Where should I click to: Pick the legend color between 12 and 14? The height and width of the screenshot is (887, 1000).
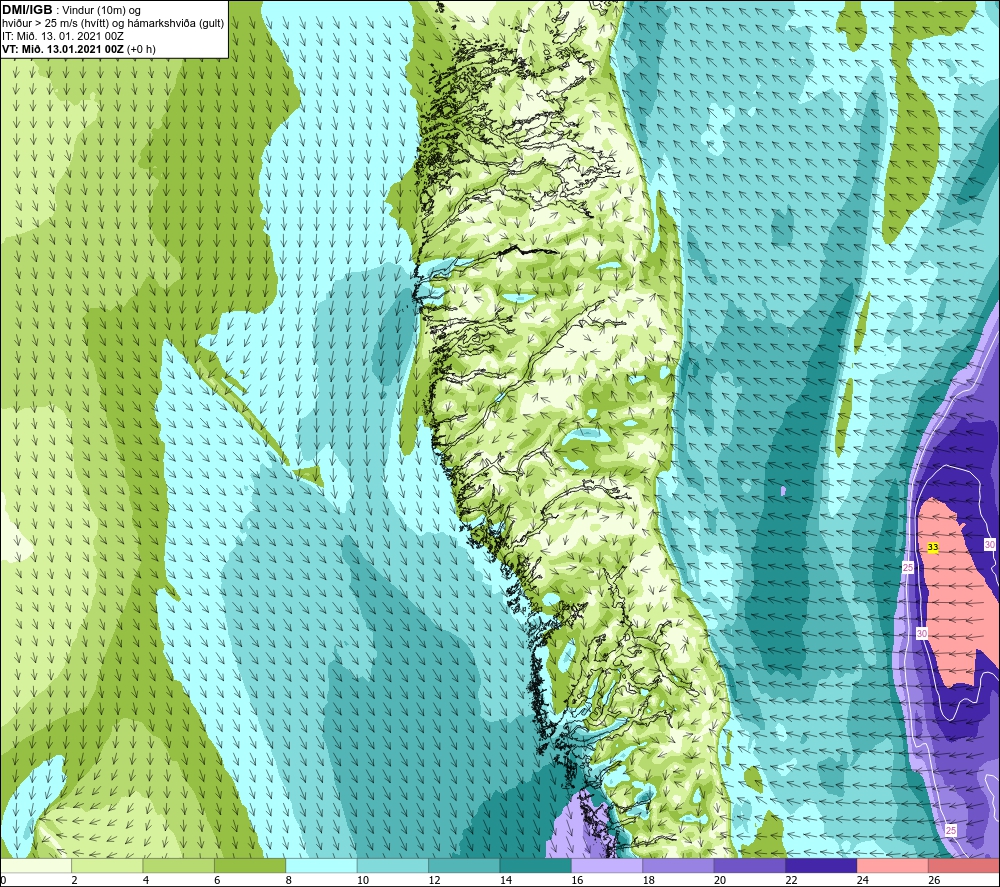tap(464, 866)
